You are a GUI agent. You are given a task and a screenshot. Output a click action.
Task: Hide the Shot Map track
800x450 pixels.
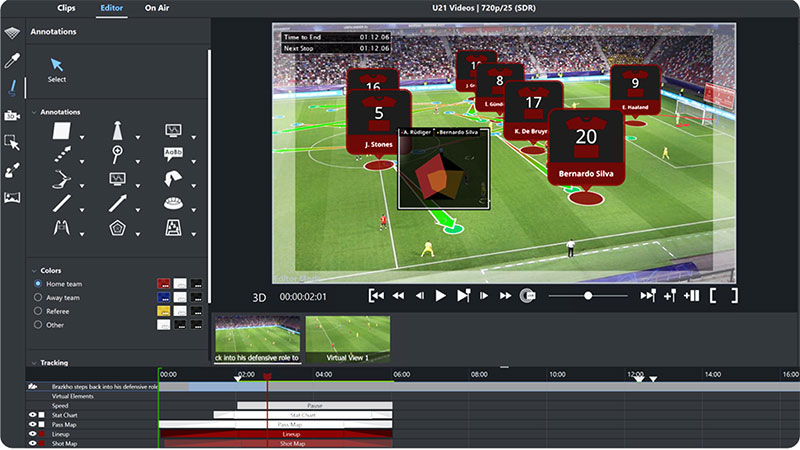[x=33, y=443]
